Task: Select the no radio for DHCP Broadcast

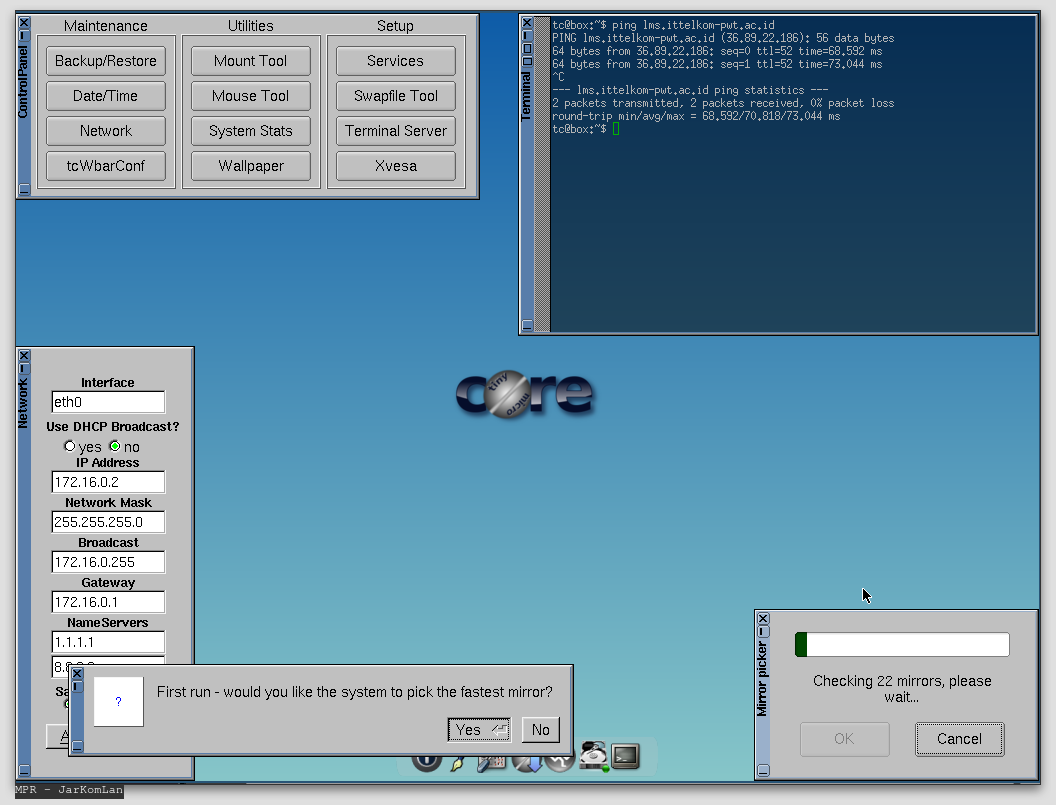Action: pos(115,446)
